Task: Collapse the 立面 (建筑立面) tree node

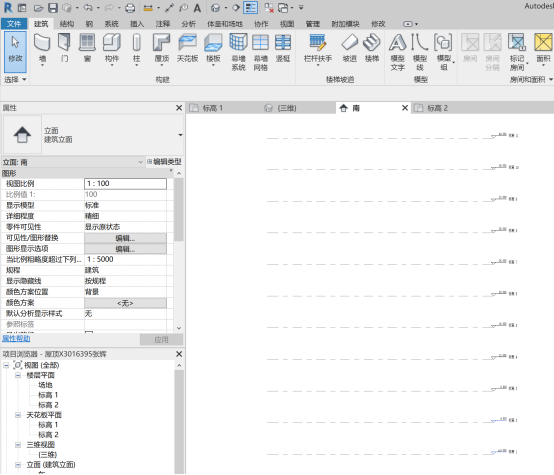Action: point(18,464)
